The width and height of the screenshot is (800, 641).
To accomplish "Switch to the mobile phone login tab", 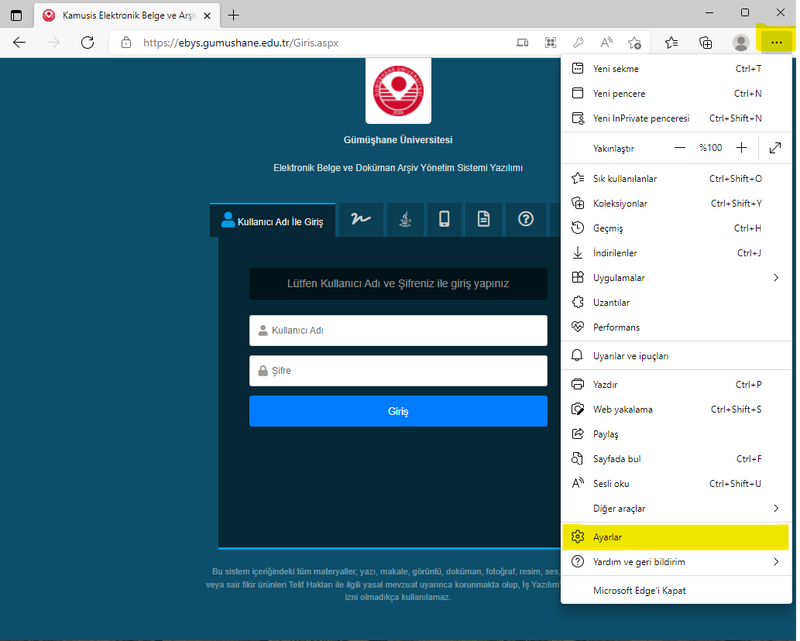I will (445, 219).
